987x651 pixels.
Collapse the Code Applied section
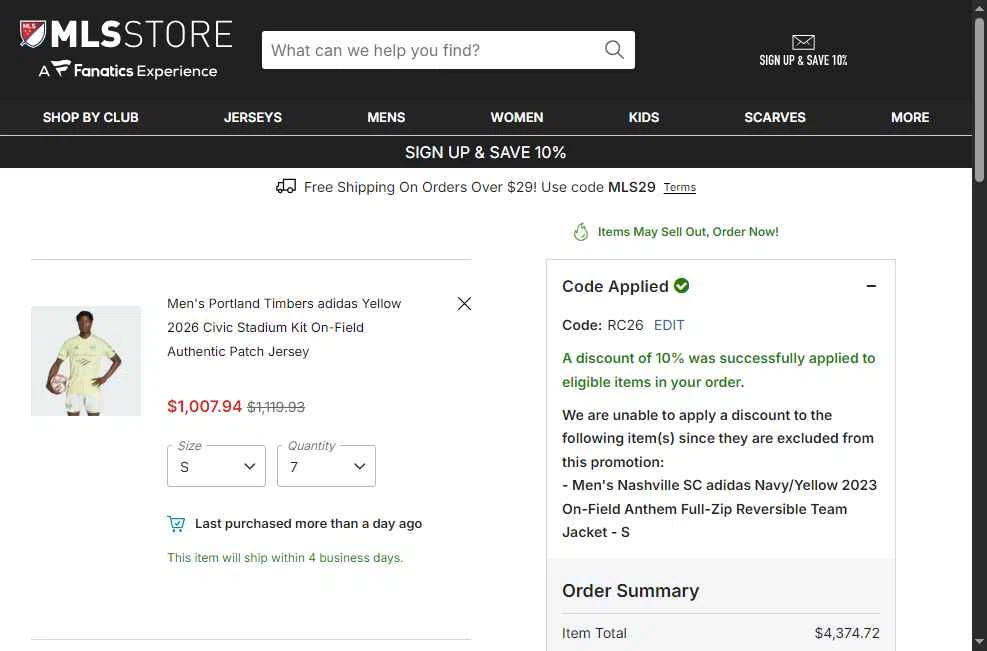pyautogui.click(x=871, y=286)
